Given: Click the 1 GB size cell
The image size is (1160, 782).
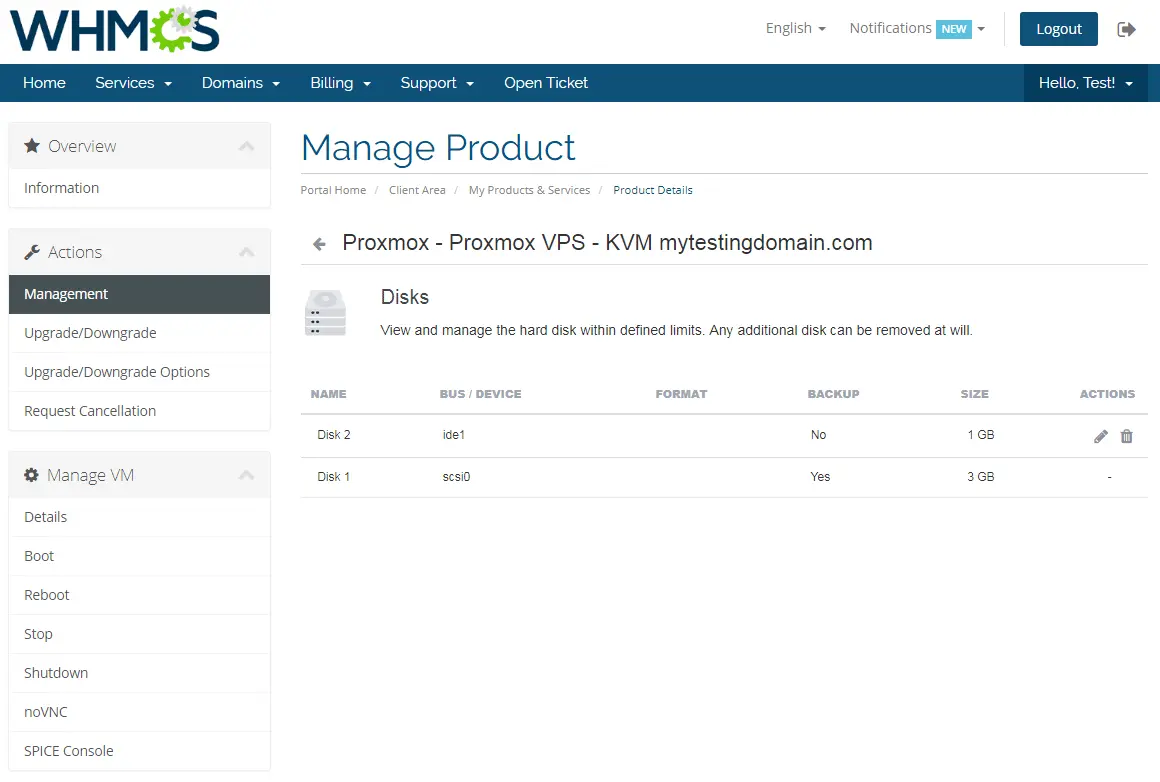Looking at the screenshot, I should (981, 435).
